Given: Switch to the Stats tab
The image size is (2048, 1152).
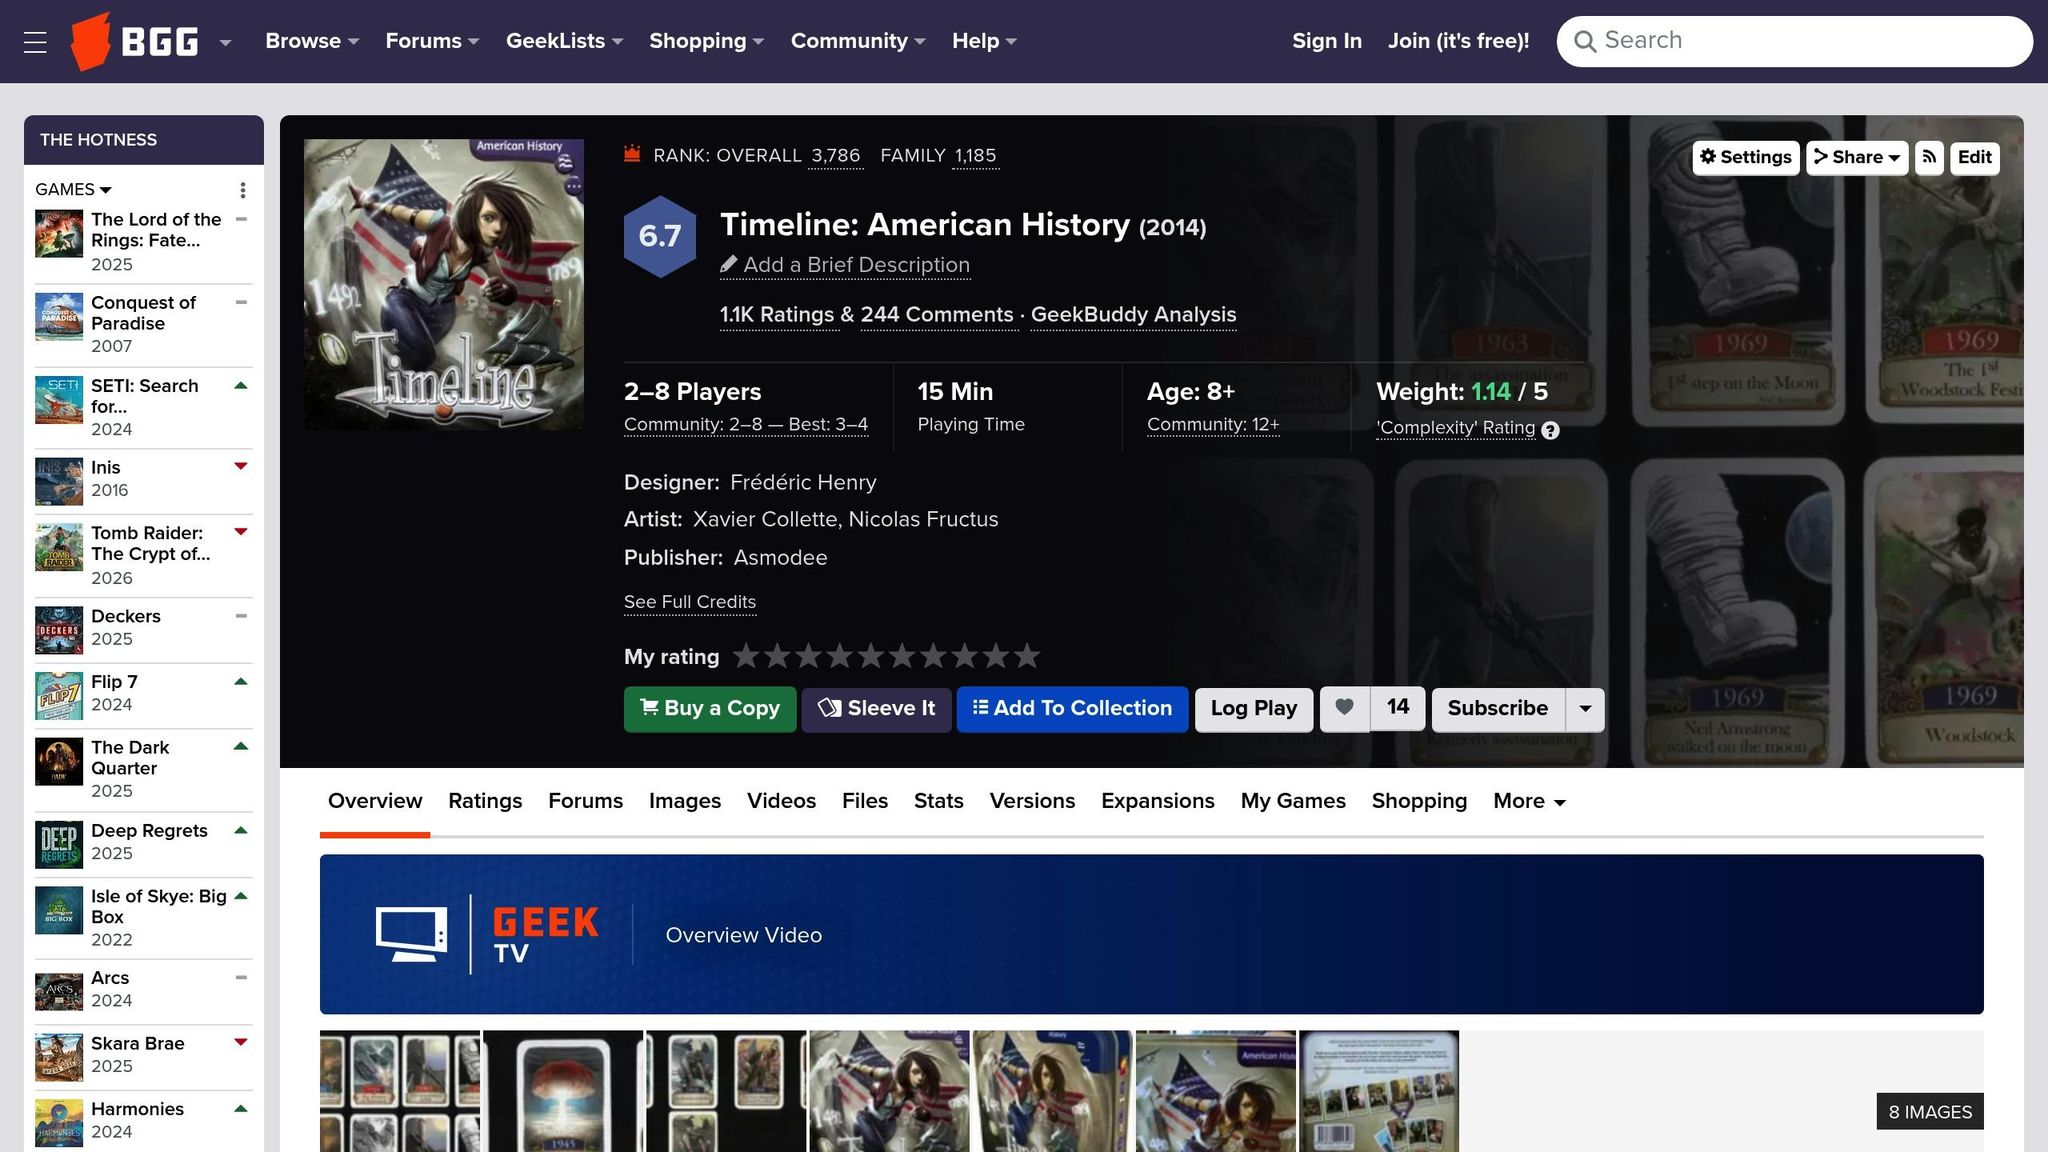Looking at the screenshot, I should point(939,801).
